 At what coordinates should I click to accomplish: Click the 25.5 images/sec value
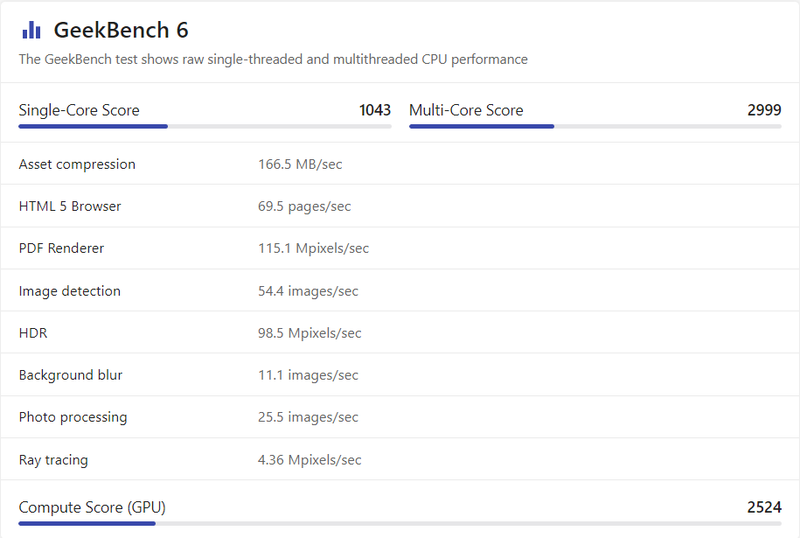308,418
